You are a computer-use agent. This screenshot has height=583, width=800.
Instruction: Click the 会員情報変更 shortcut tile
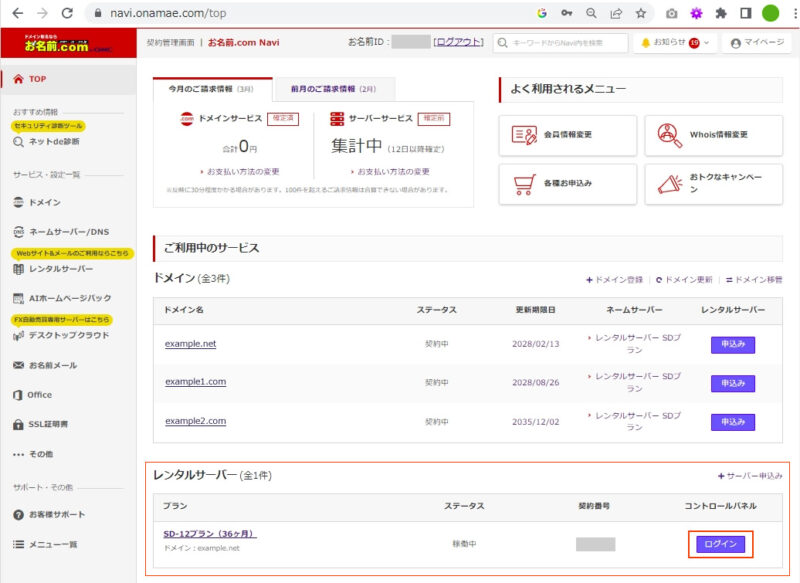pyautogui.click(x=567, y=135)
